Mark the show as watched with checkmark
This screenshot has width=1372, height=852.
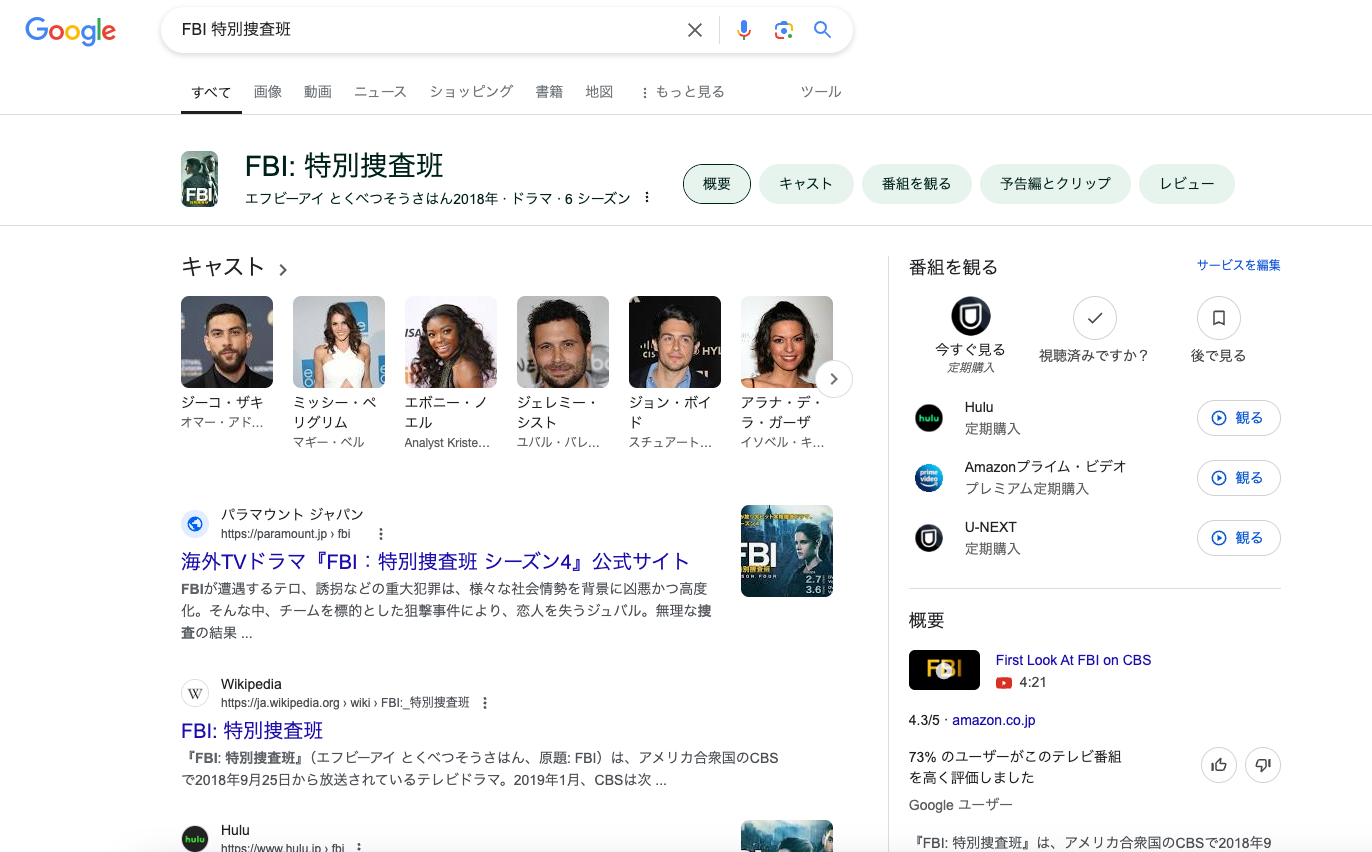coord(1095,318)
